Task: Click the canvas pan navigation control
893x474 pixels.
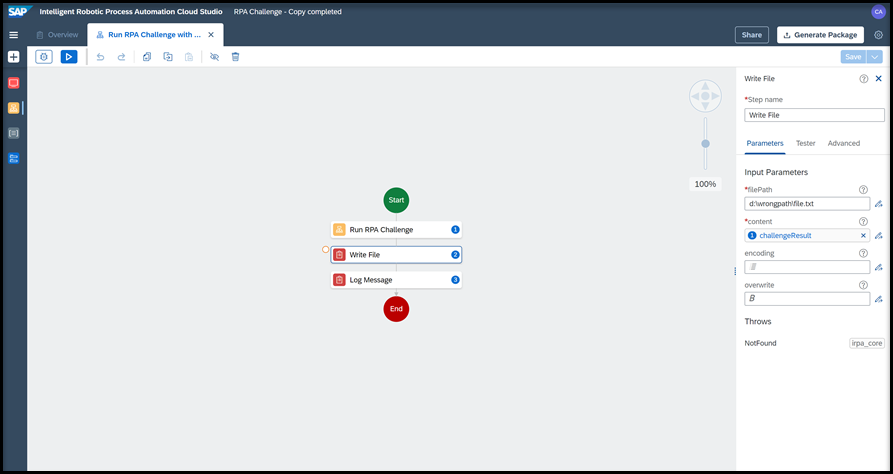Action: 705,96
